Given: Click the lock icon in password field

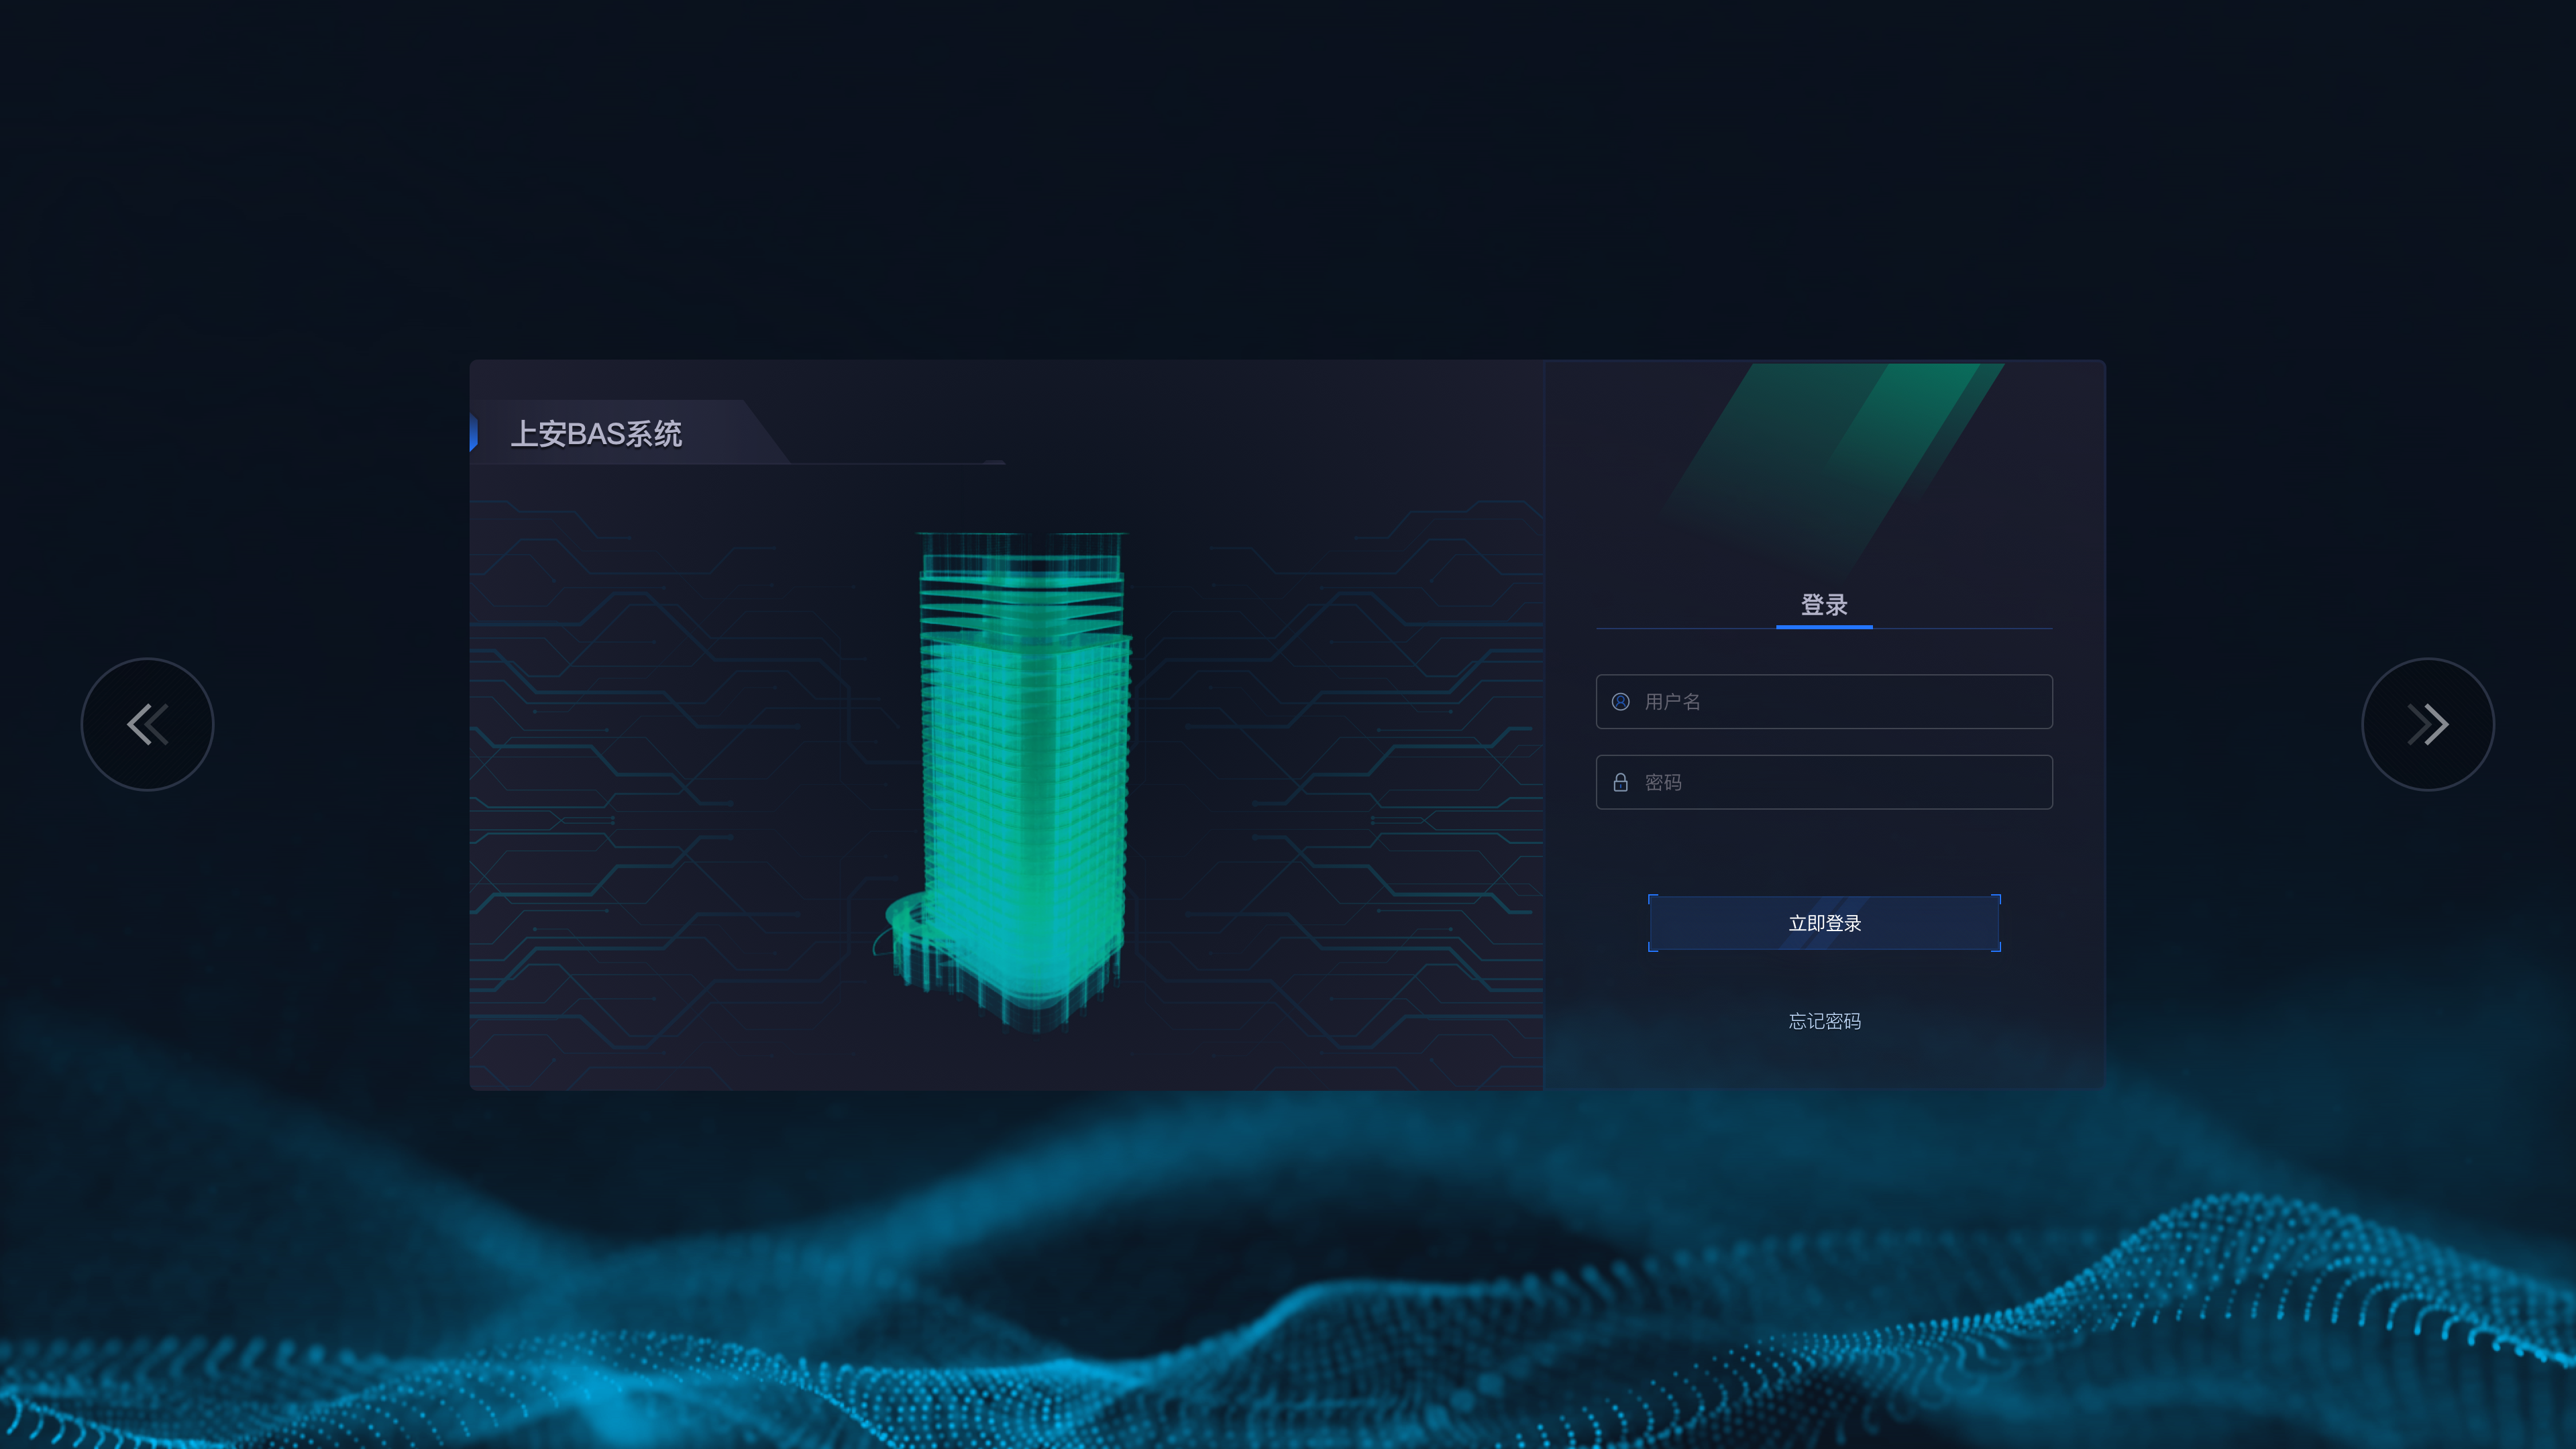Looking at the screenshot, I should point(1621,782).
